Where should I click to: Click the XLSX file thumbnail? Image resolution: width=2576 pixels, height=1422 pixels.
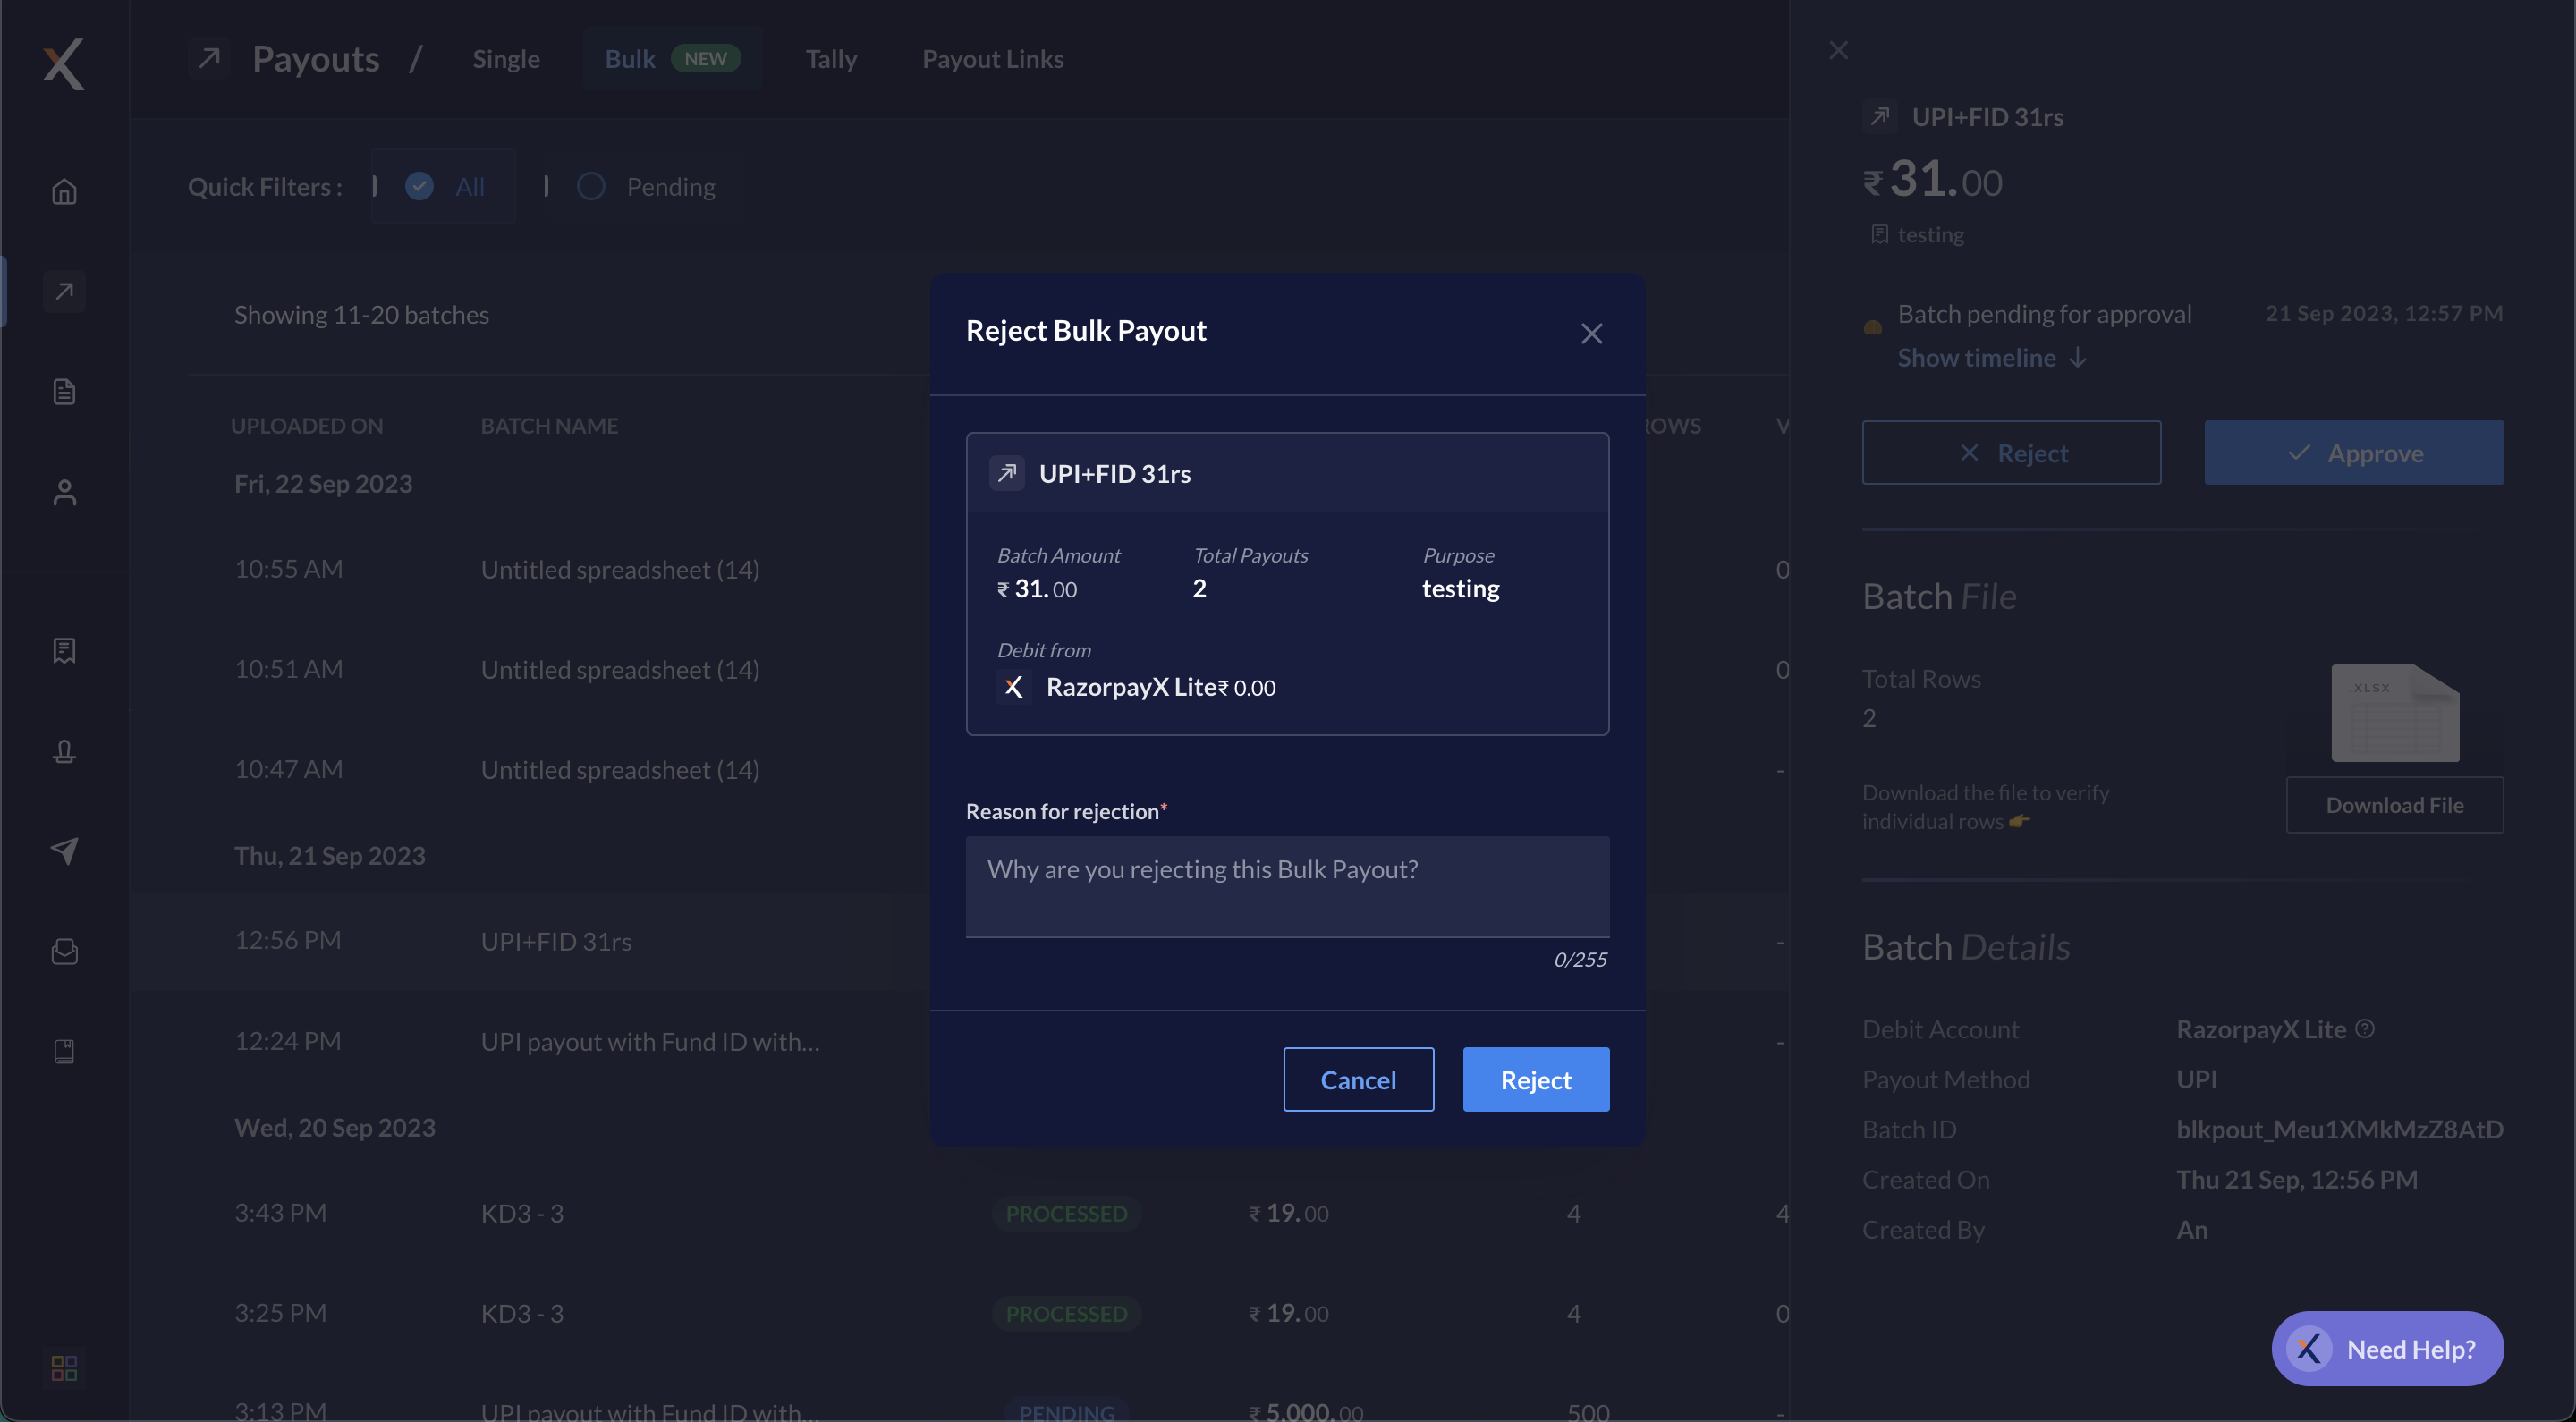click(2395, 713)
